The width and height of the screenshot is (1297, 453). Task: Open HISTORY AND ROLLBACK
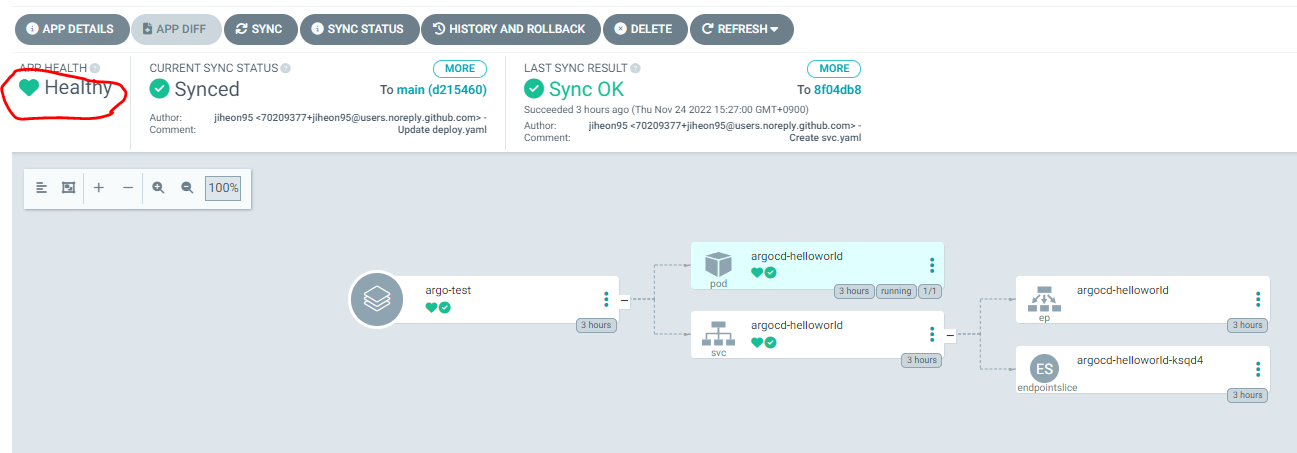point(510,29)
